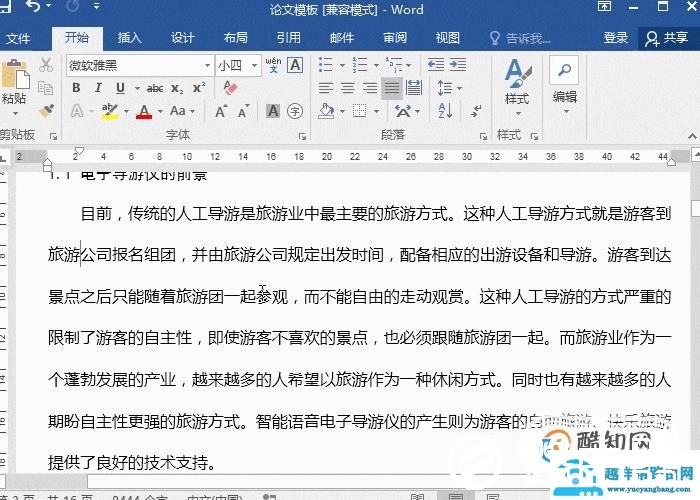Image resolution: width=700 pixels, height=500 pixels.
Task: Switch to the Mailings tab
Action: pyautogui.click(x=342, y=38)
